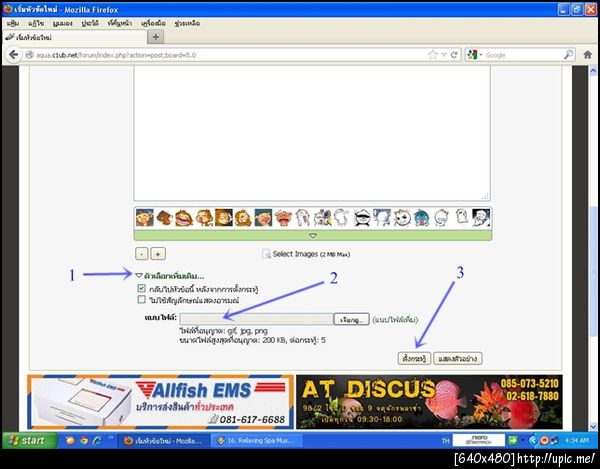This screenshot has width=600, height=469.
Task: Click the address bar URL field
Action: 230,55
